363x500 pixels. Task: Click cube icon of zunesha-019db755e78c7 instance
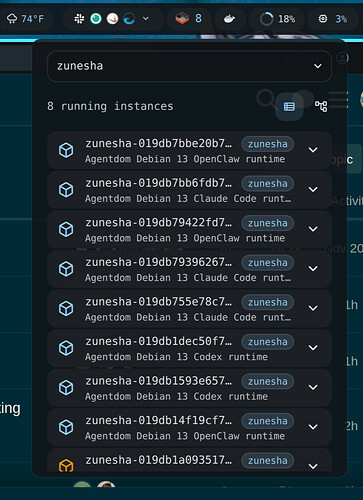pyautogui.click(x=66, y=309)
